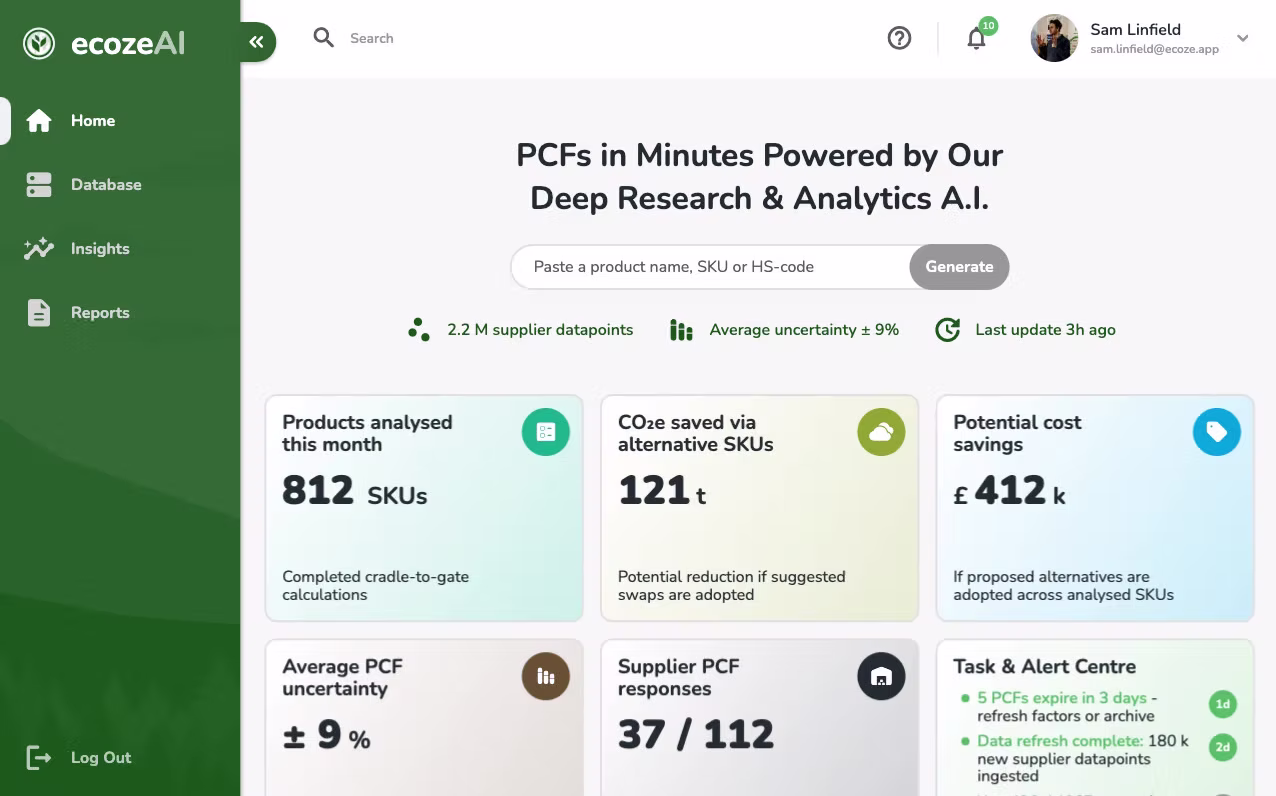Image resolution: width=1276 pixels, height=796 pixels.
Task: Click Sam Linfield's profile avatar
Action: tap(1054, 38)
